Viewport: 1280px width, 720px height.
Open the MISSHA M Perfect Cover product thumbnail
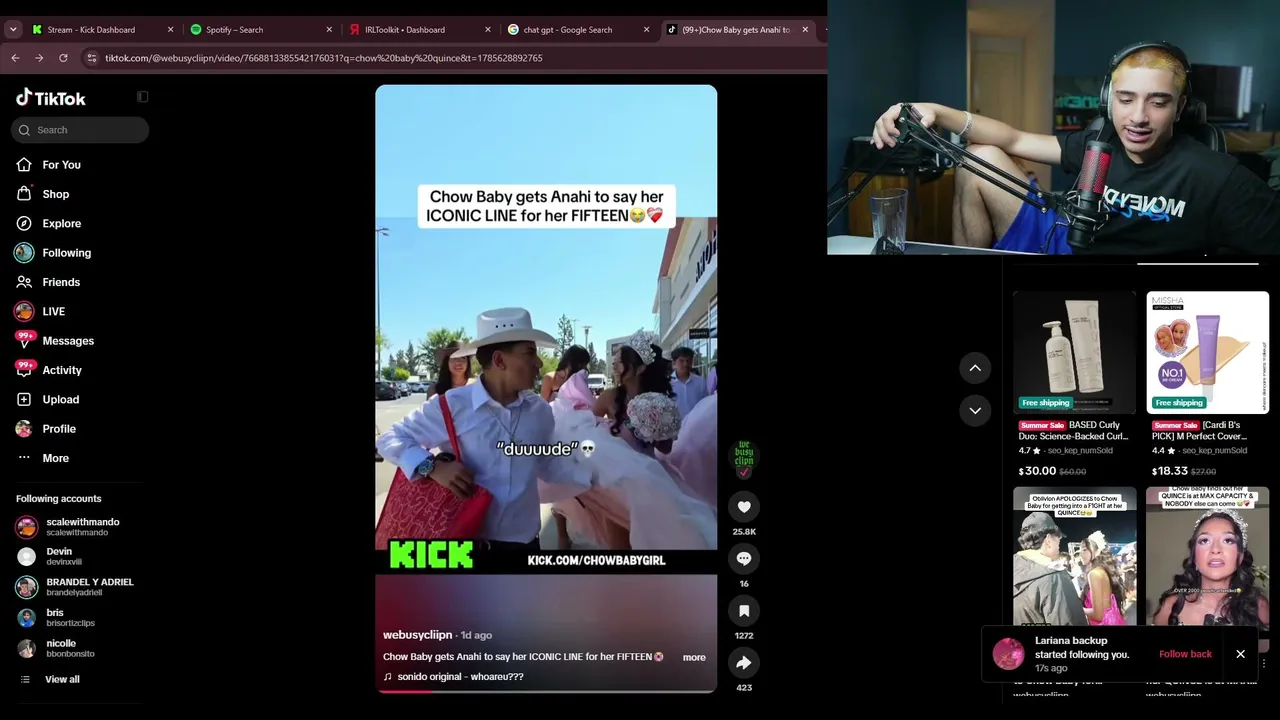(x=1208, y=352)
